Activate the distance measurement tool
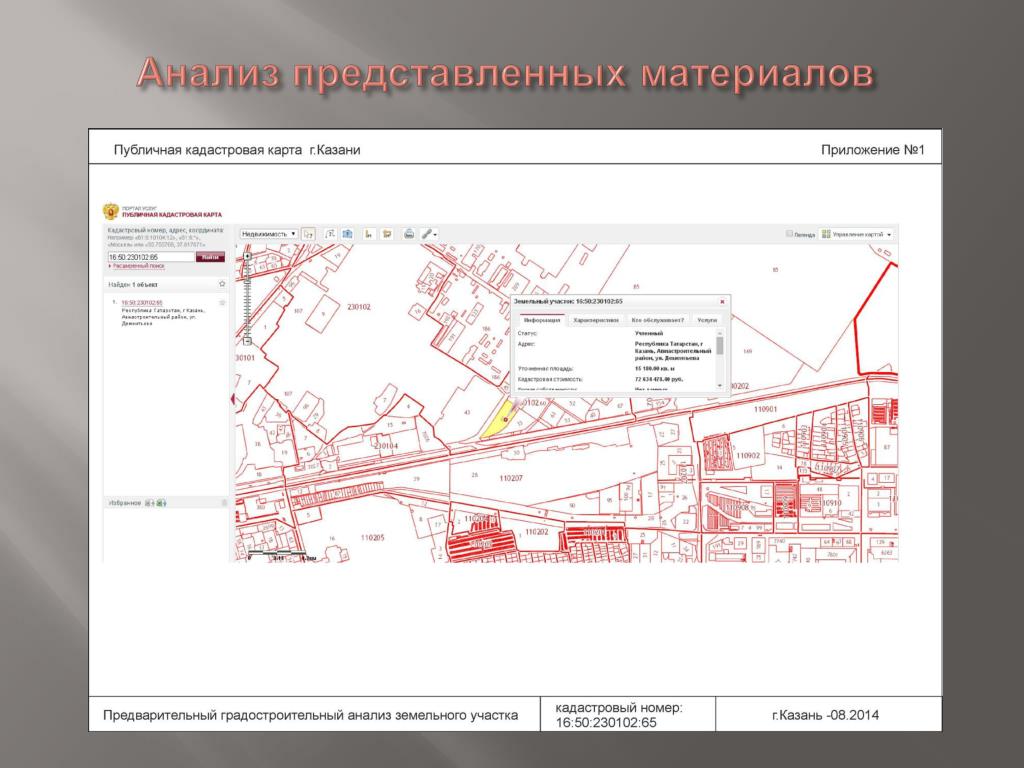This screenshot has height=768, width=1024. 330,234
